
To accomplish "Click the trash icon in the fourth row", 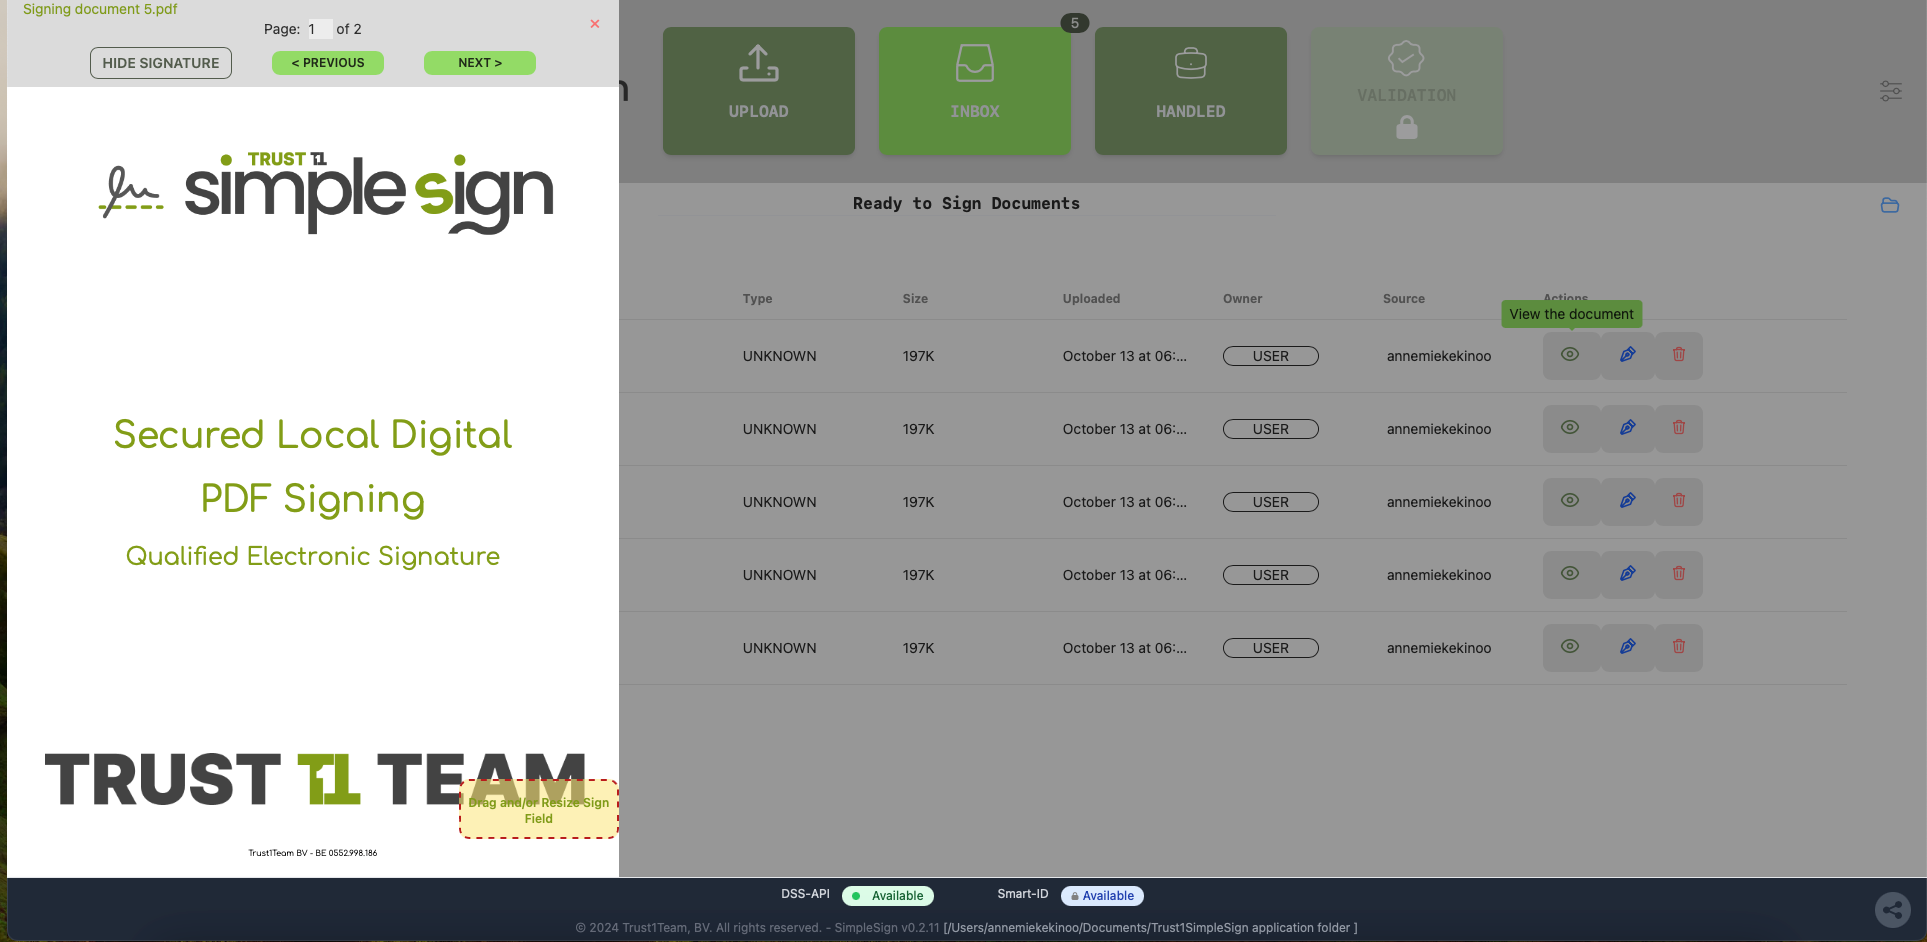I will [x=1679, y=574].
